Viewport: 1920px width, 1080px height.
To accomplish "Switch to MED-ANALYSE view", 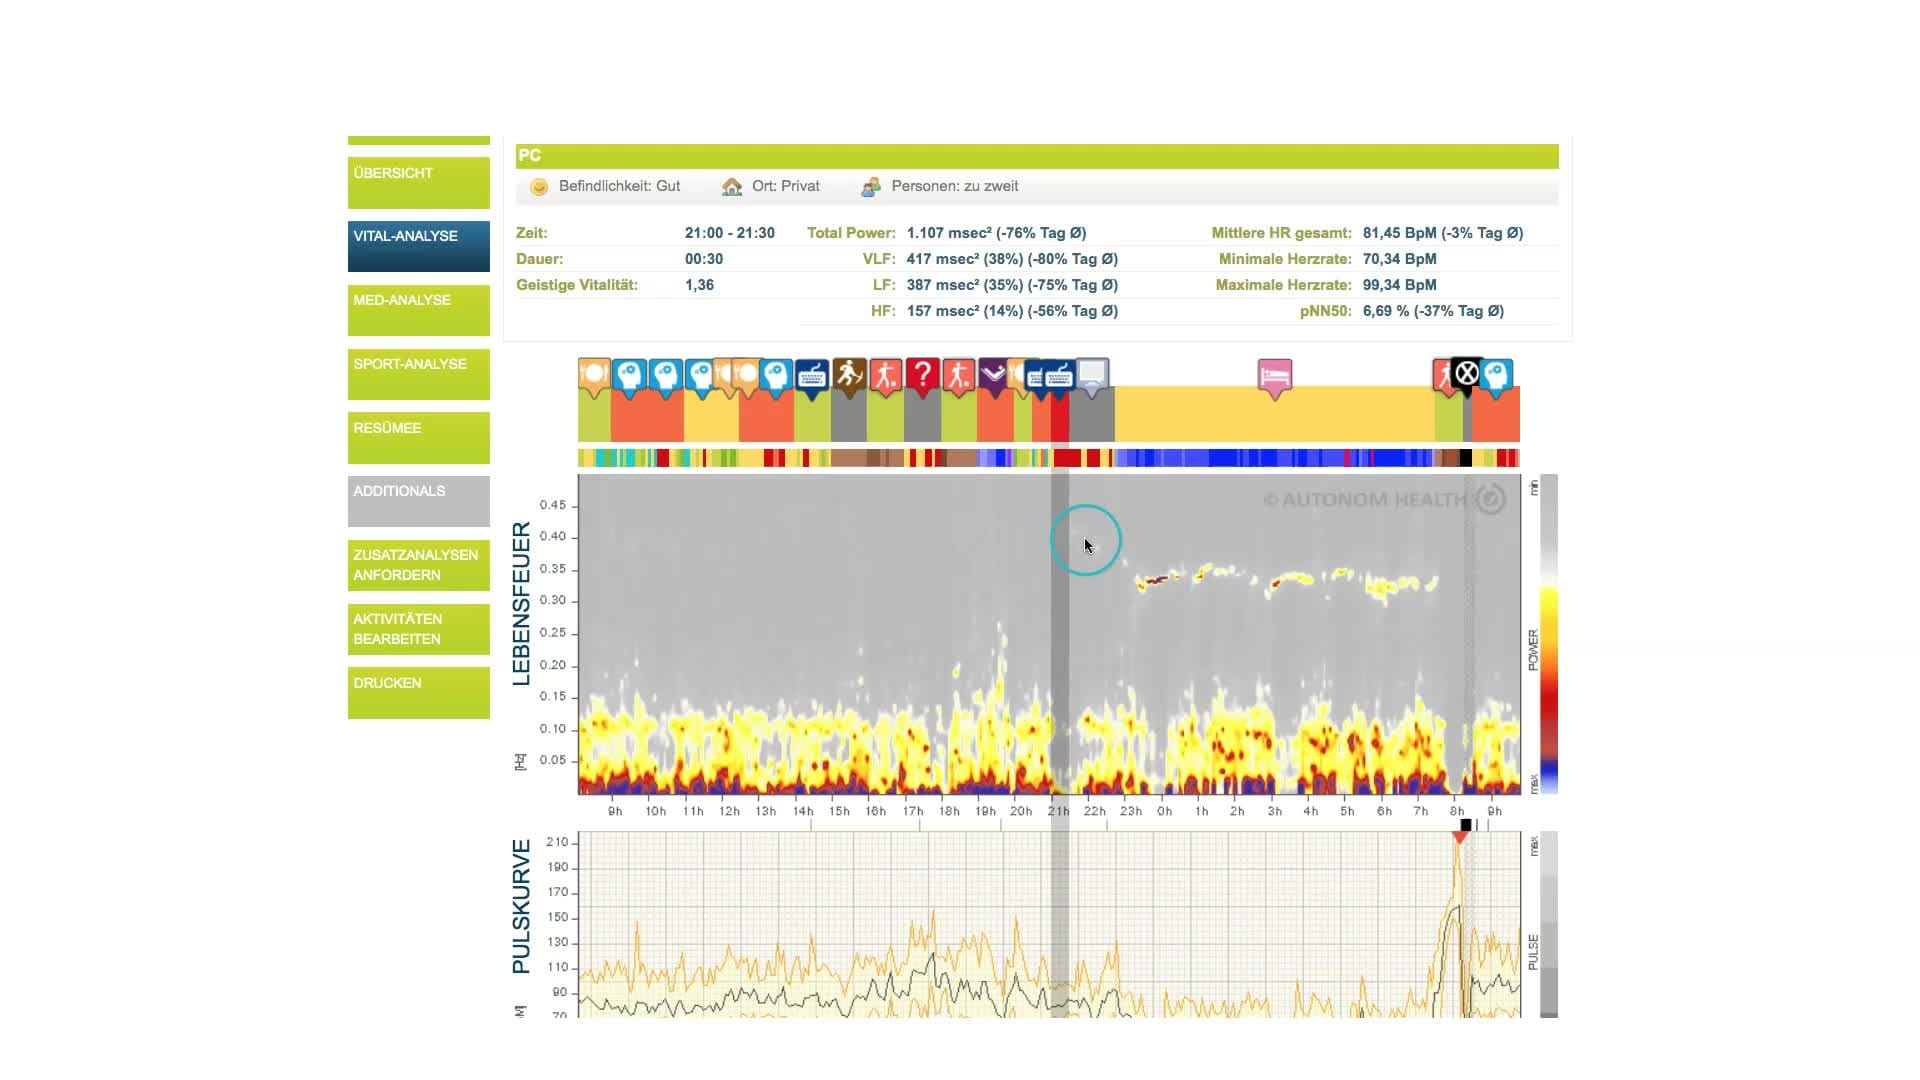I will coord(418,309).
